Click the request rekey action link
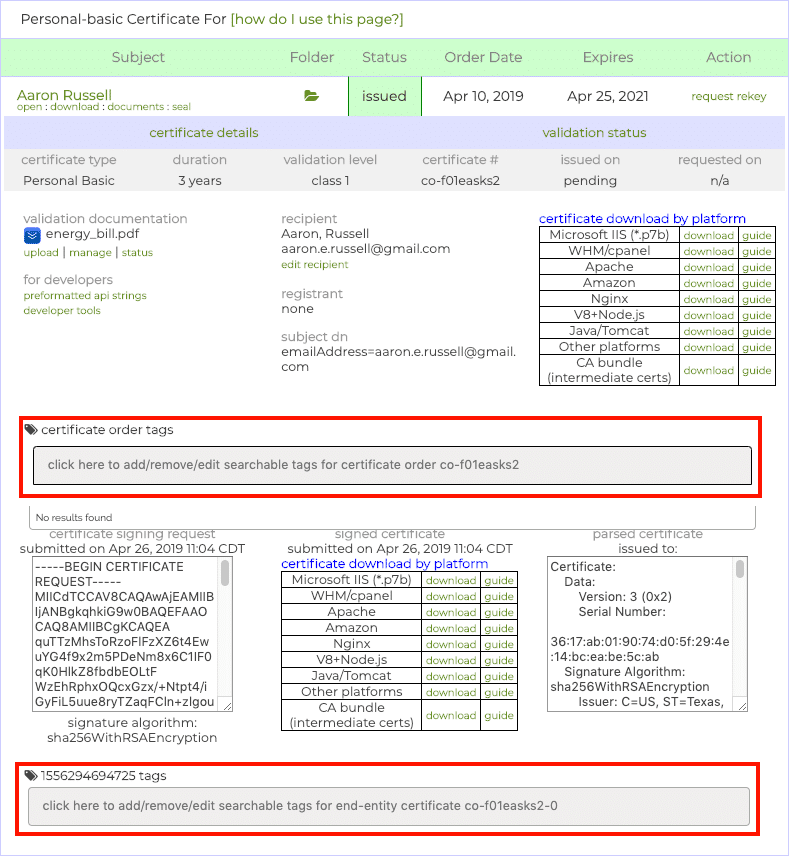Screen dimensions: 789x856 click(x=728, y=97)
